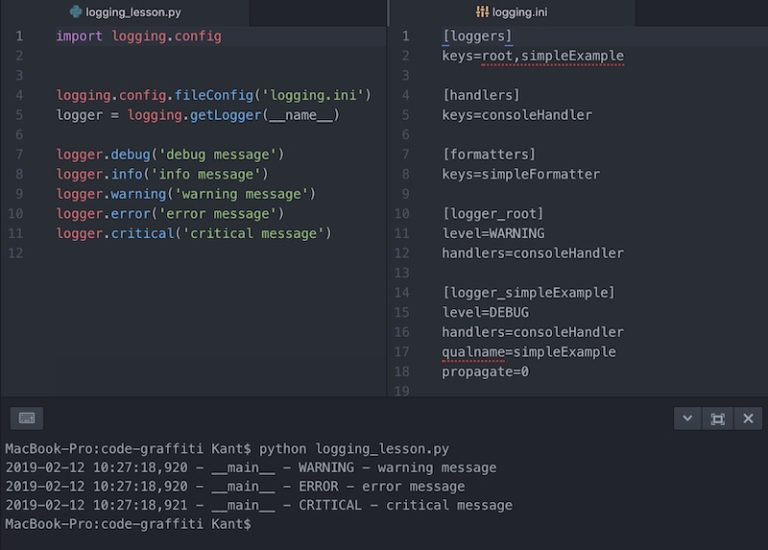Click the CRITICAL log output line in terminal
Screen dimensions: 768x550
pos(259,505)
